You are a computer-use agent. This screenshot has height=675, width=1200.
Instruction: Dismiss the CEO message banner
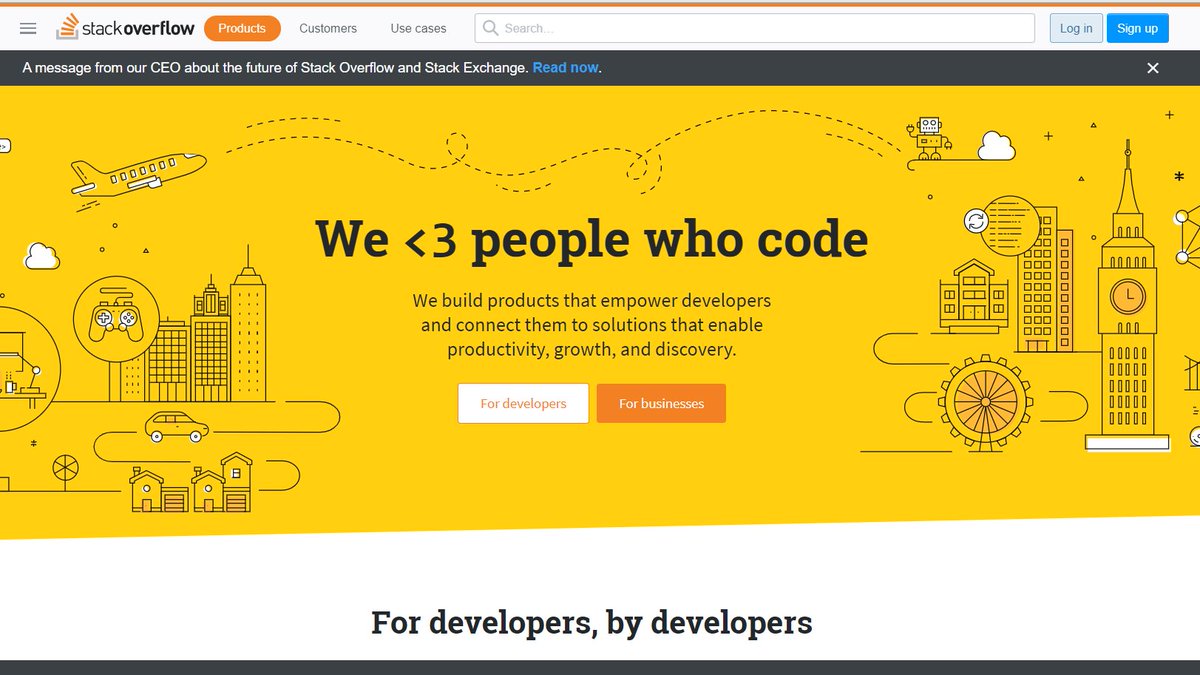pyautogui.click(x=1153, y=68)
